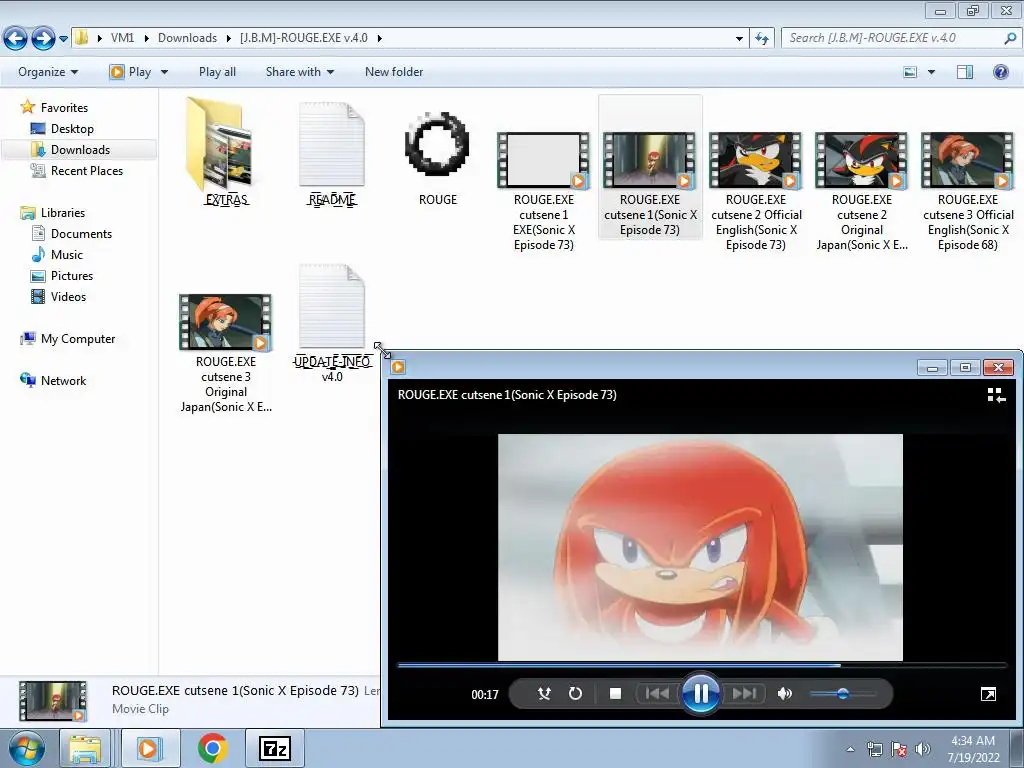Click the Play toolbar button
The height and width of the screenshot is (768, 1024).
(x=131, y=72)
